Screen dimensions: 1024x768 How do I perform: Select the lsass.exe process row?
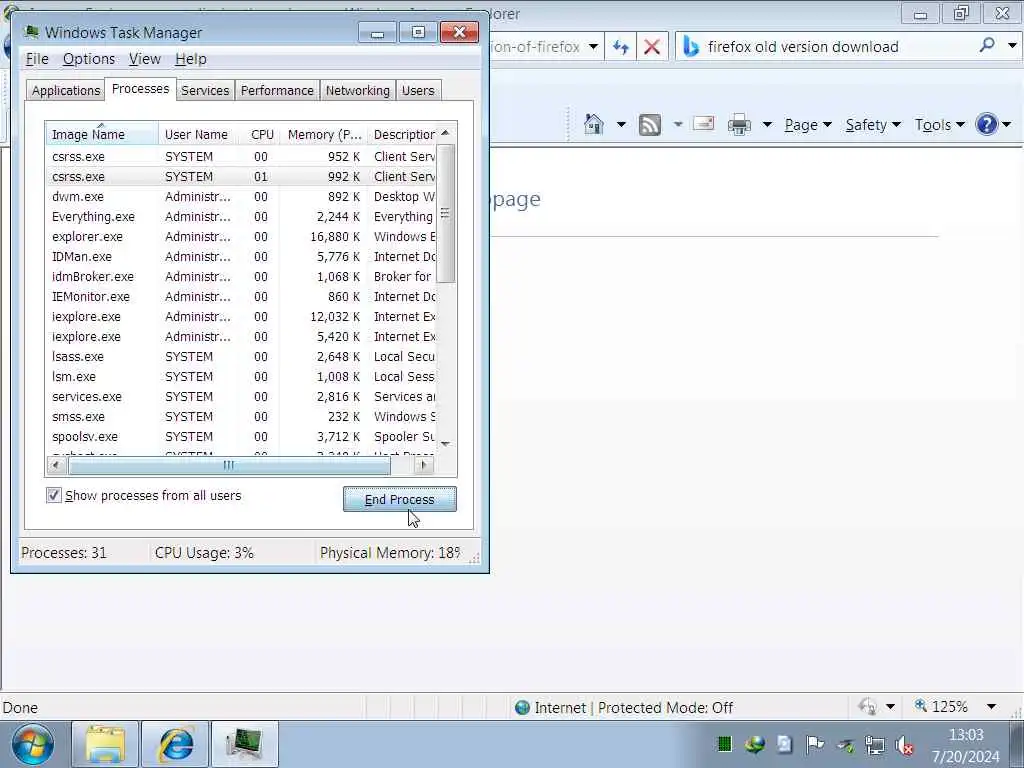pyautogui.click(x=241, y=357)
